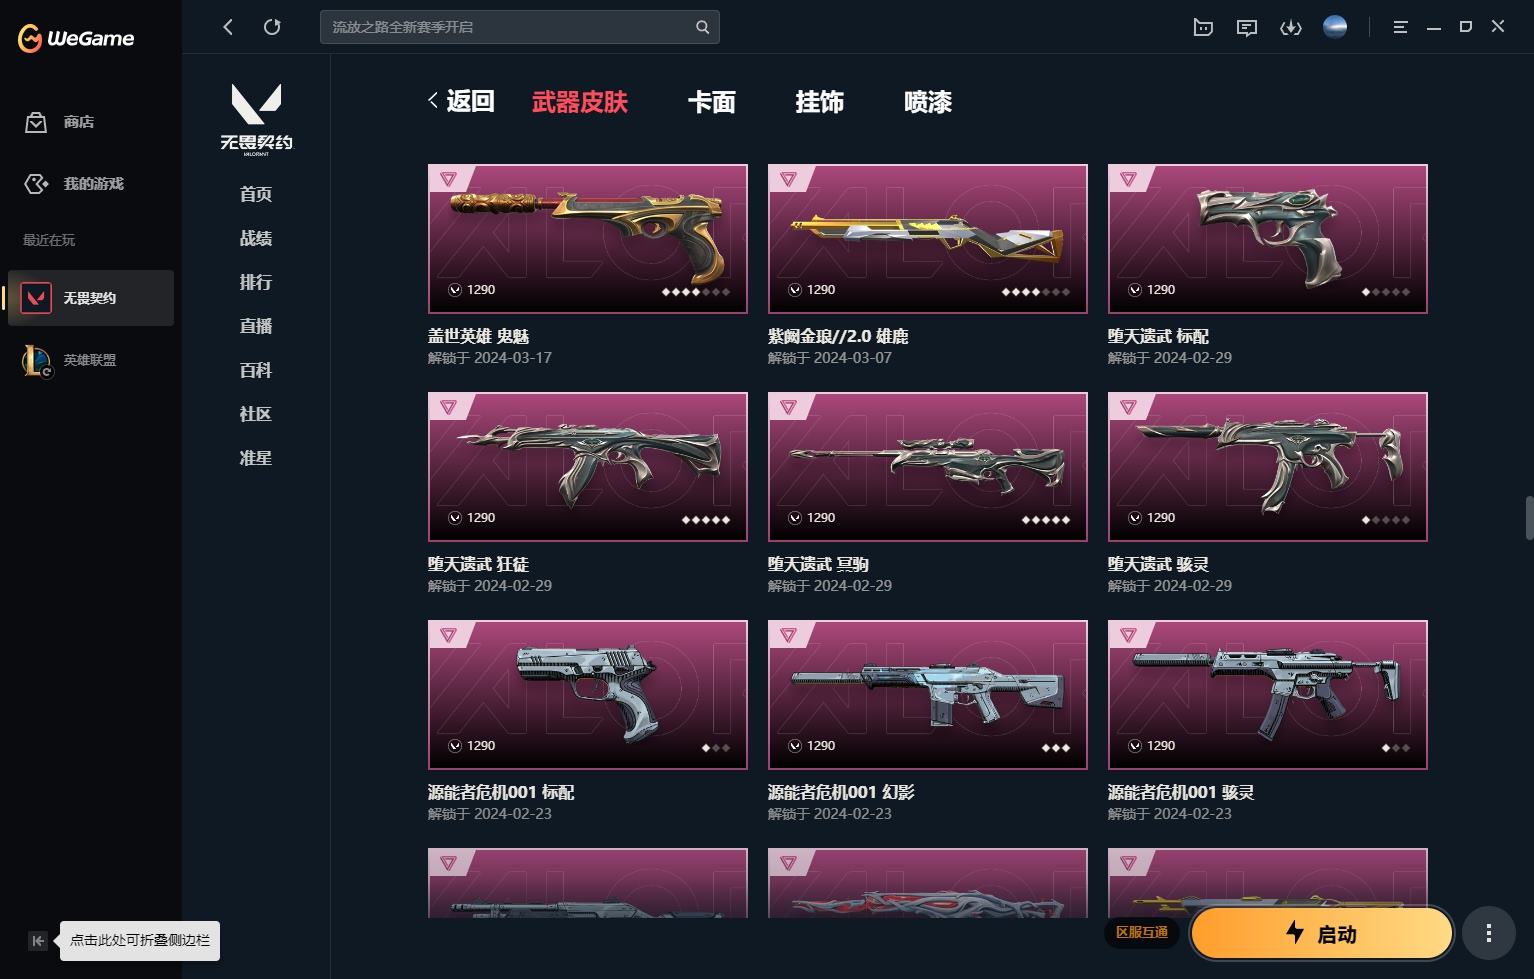This screenshot has width=1534, height=979.
Task: Click the 返回 back chevron
Action: click(433, 101)
